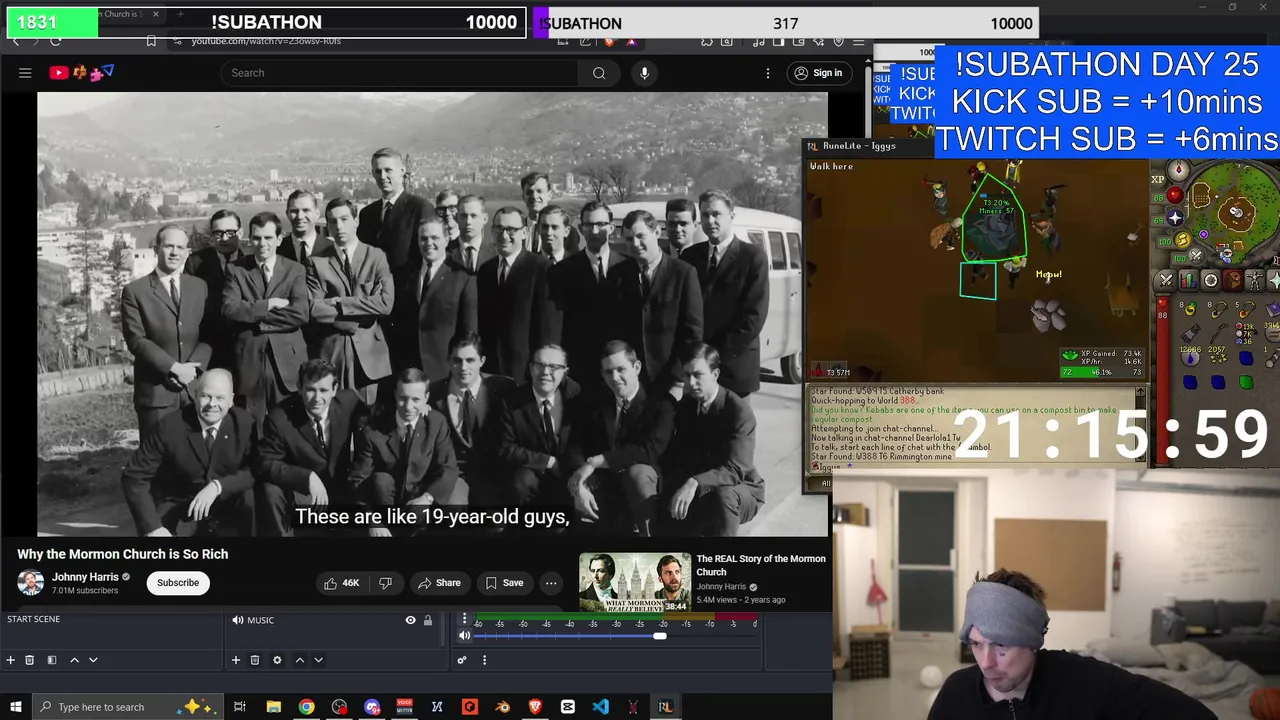Viewport: 1280px width, 720px height.
Task: Dislike the video with the thumbs-down button
Action: click(385, 583)
